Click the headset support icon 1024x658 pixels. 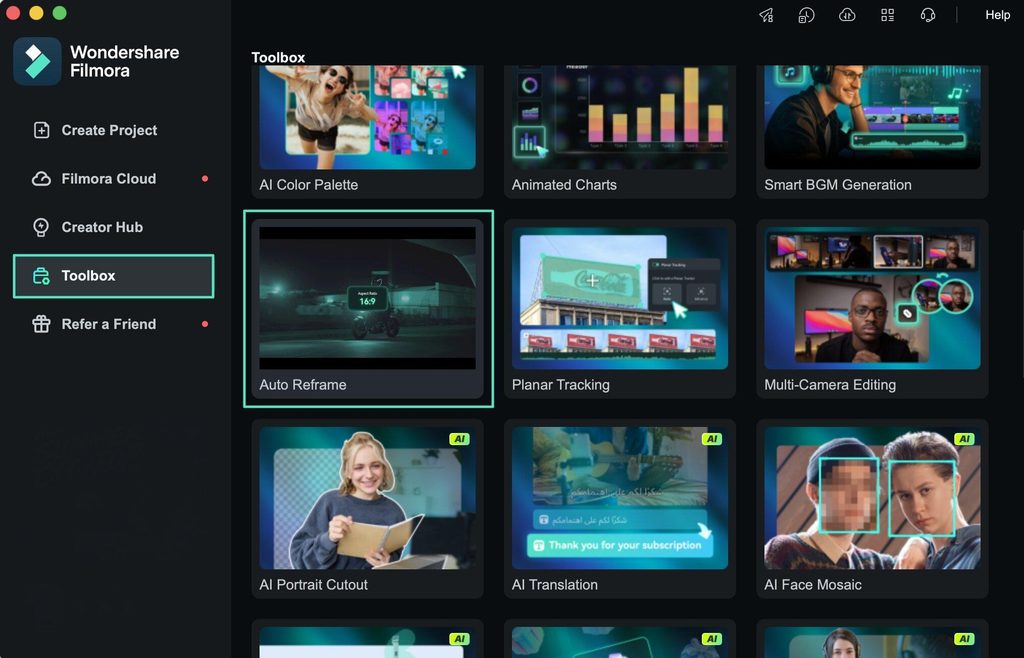click(x=928, y=15)
